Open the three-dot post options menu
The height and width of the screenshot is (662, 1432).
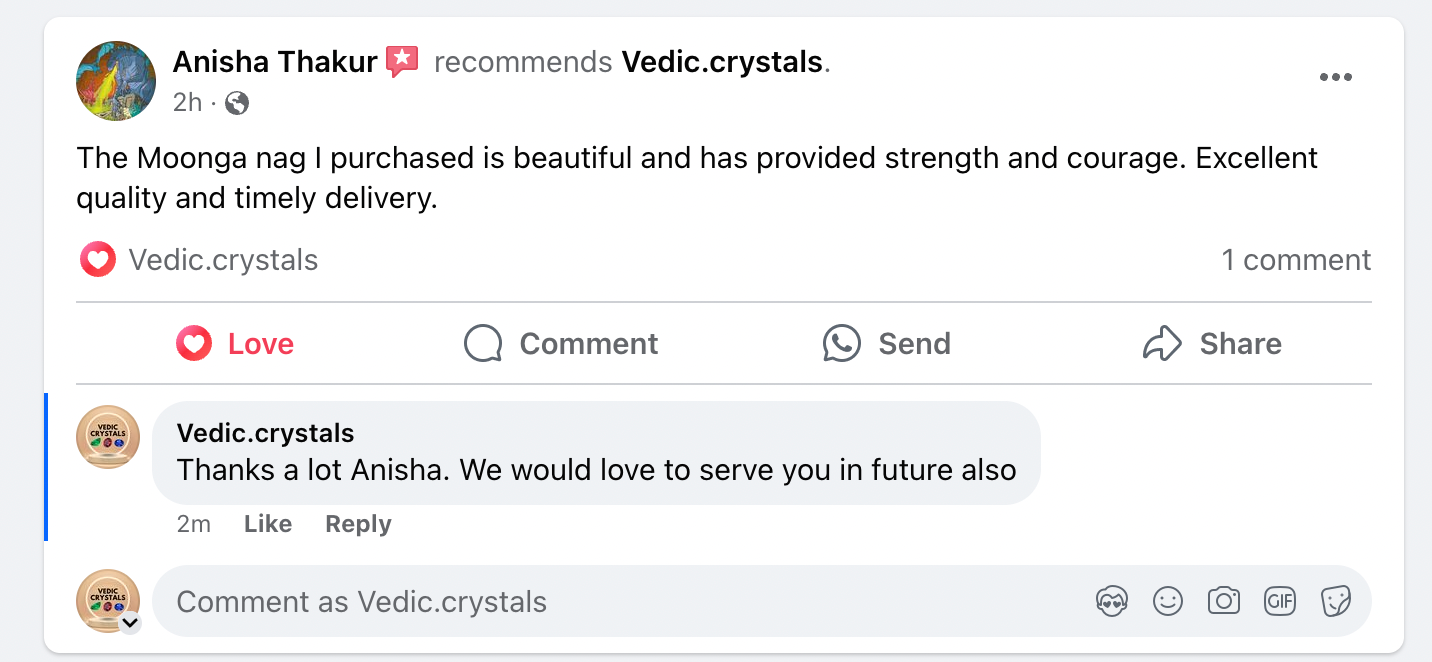[1335, 78]
